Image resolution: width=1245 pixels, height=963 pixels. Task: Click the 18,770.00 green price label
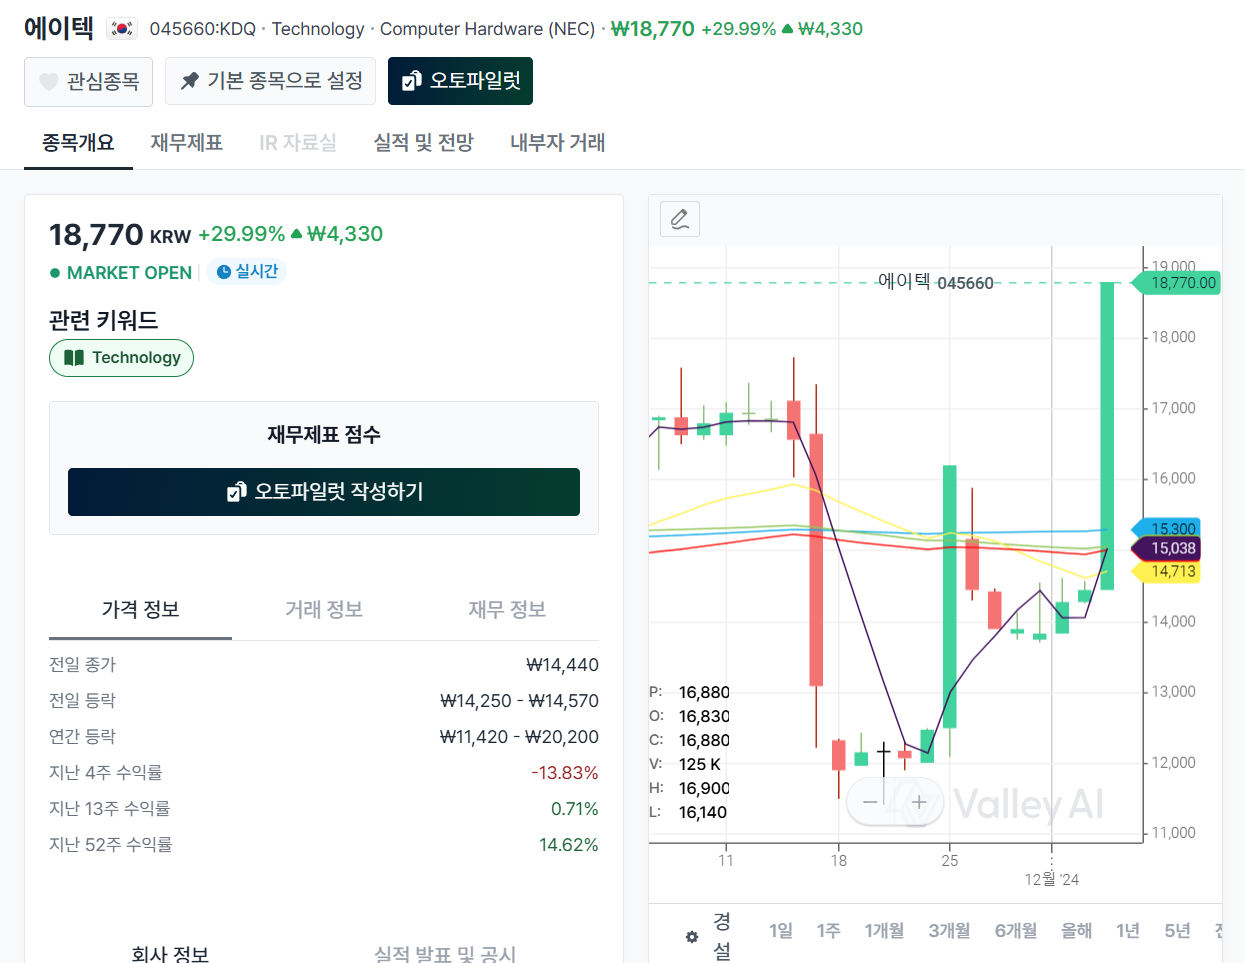pos(1182,283)
